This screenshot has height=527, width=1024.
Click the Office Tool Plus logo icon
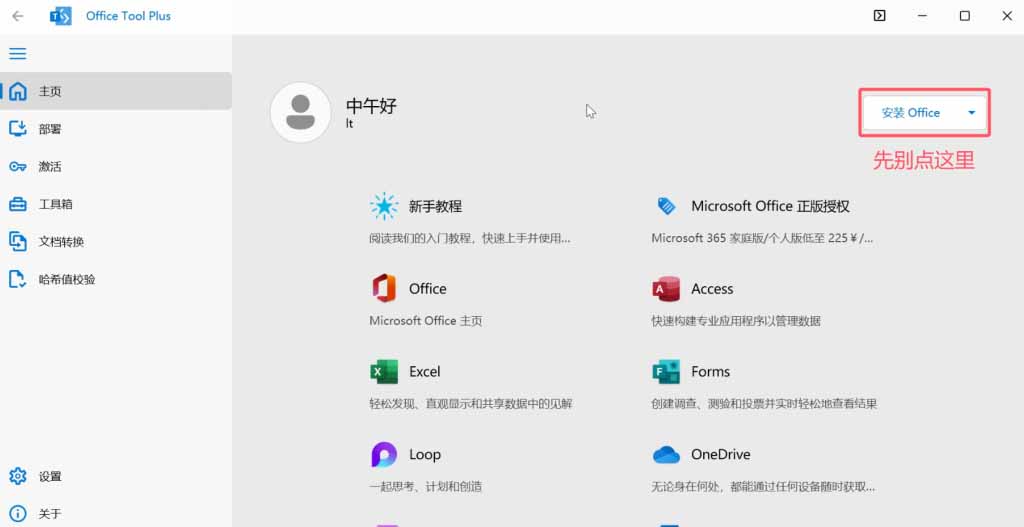pyautogui.click(x=61, y=16)
